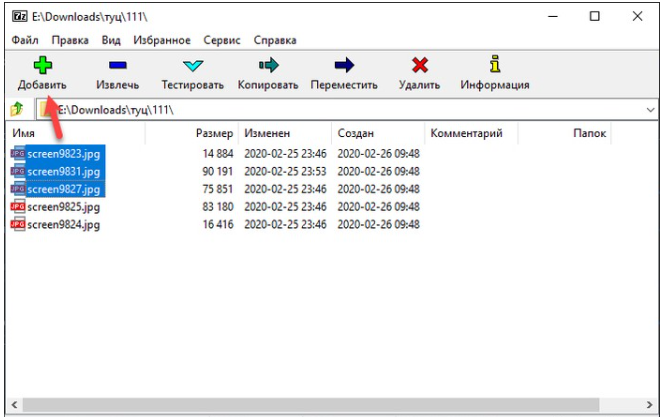Select file screen9824.jpg in the list
This screenshot has height=417, width=662.
click(x=64, y=225)
